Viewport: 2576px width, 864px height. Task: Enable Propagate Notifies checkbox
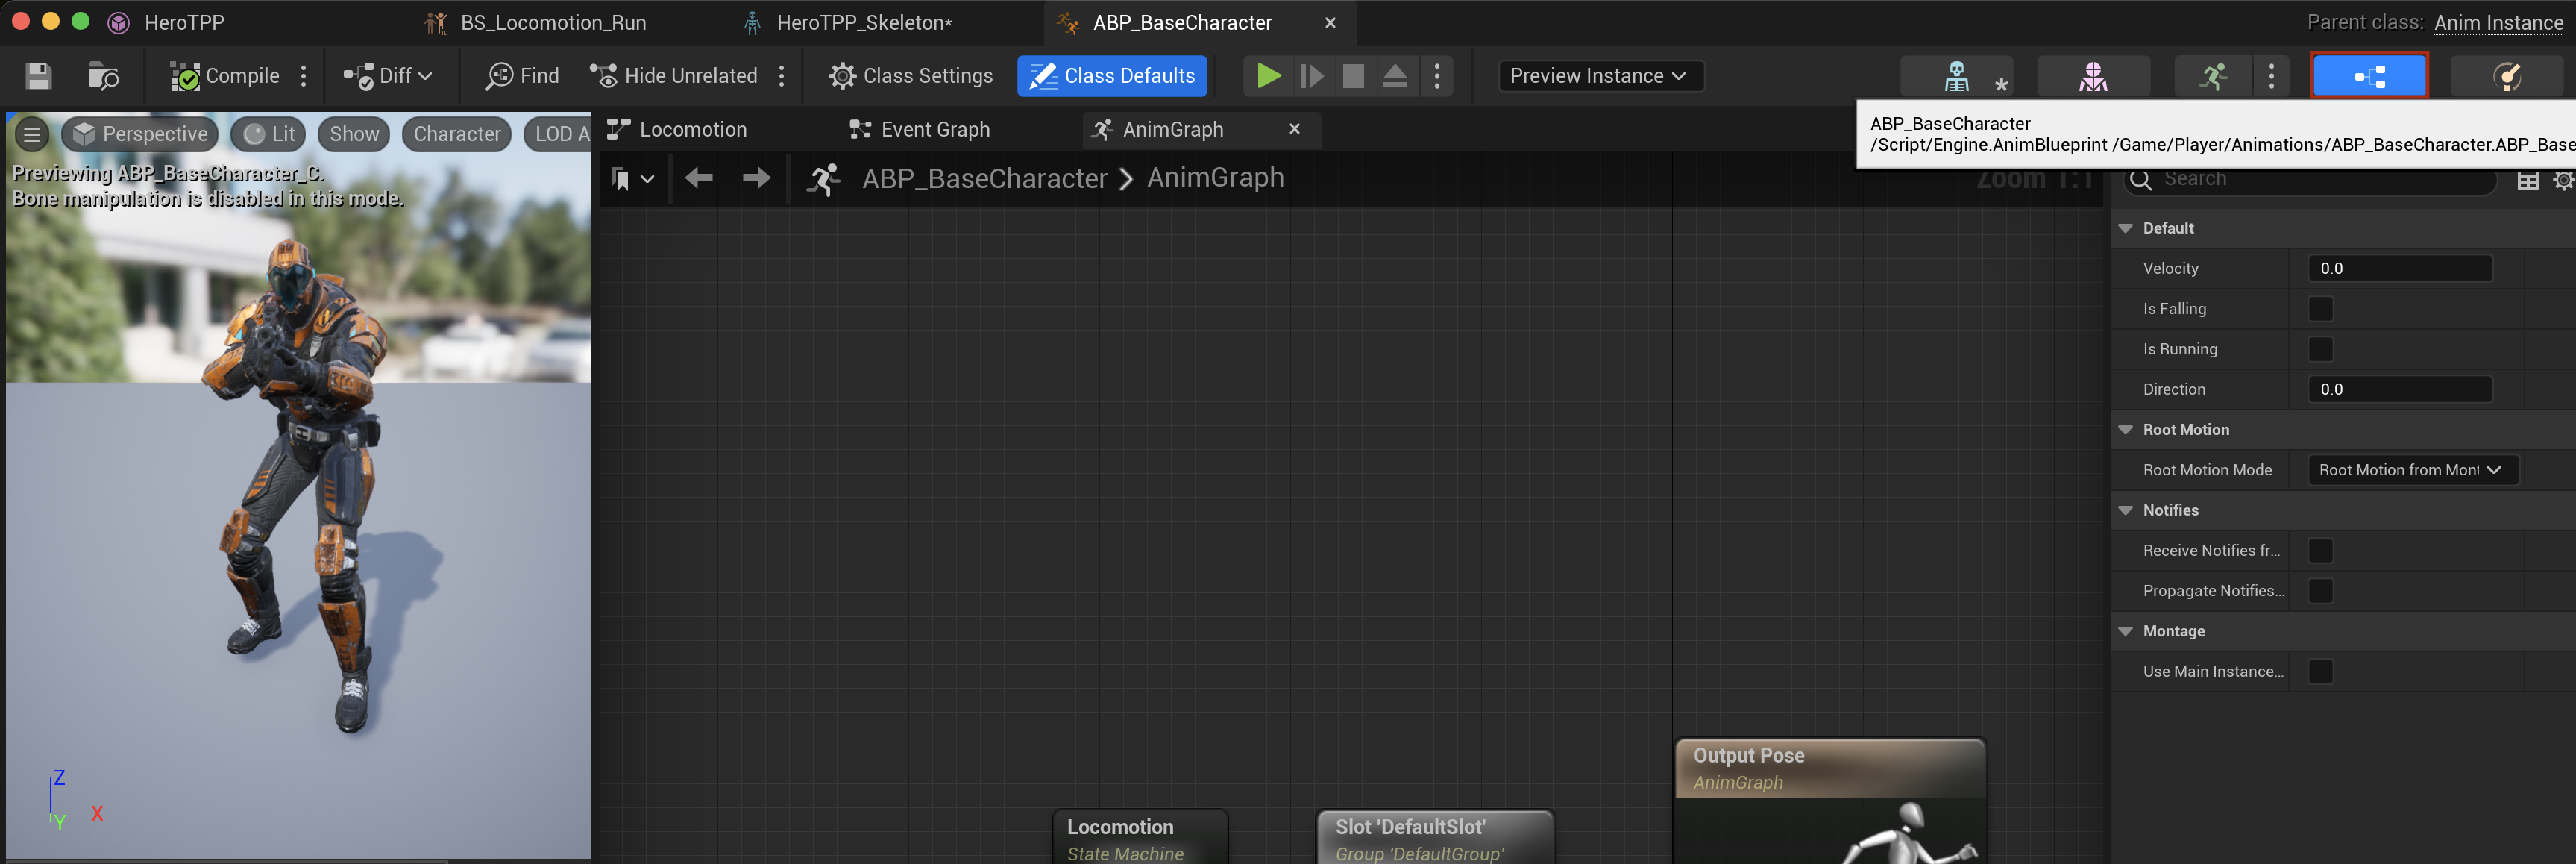coord(2320,591)
